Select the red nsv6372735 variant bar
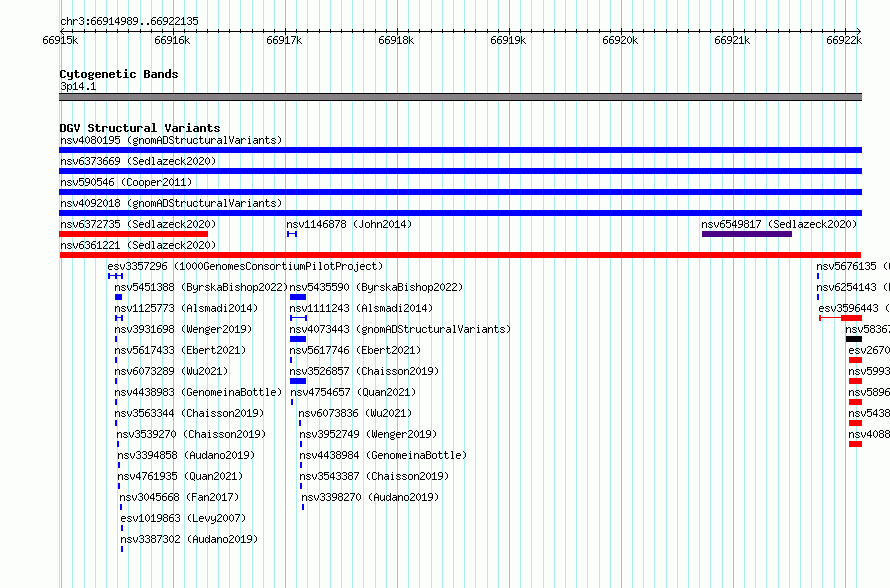The width and height of the screenshot is (890, 588). tap(133, 234)
